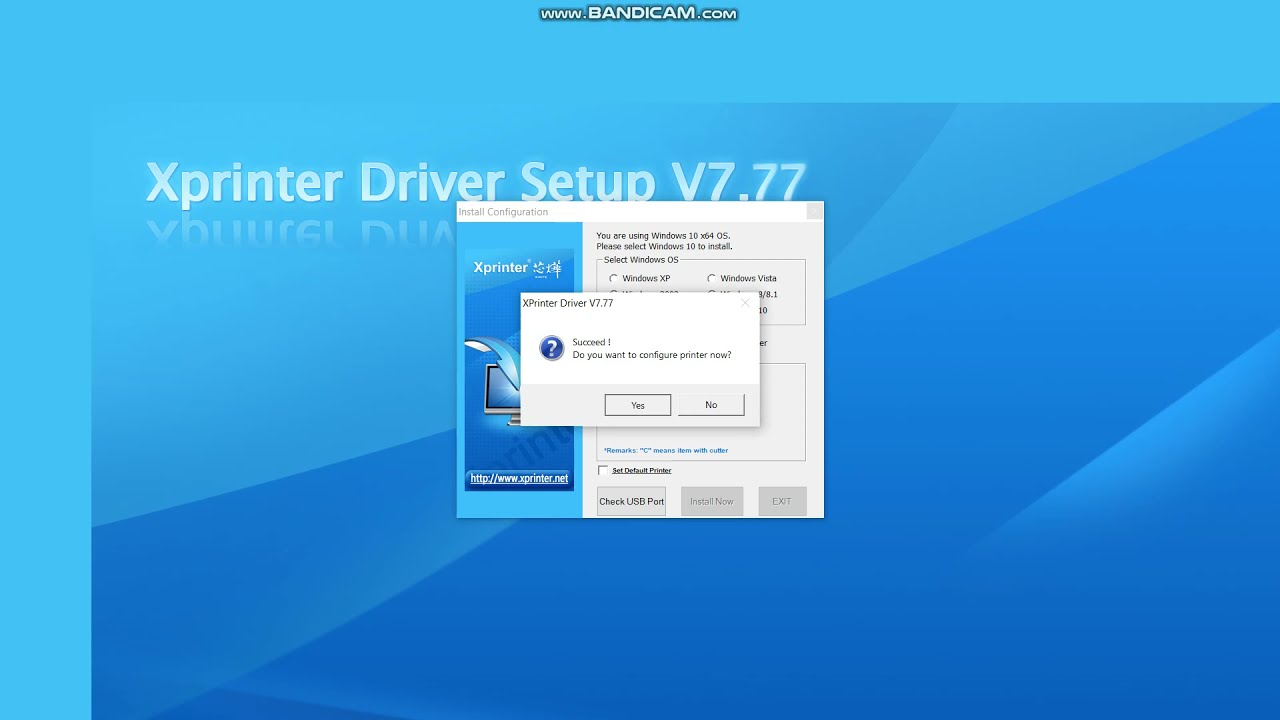Click the Check USB Port button

(631, 501)
